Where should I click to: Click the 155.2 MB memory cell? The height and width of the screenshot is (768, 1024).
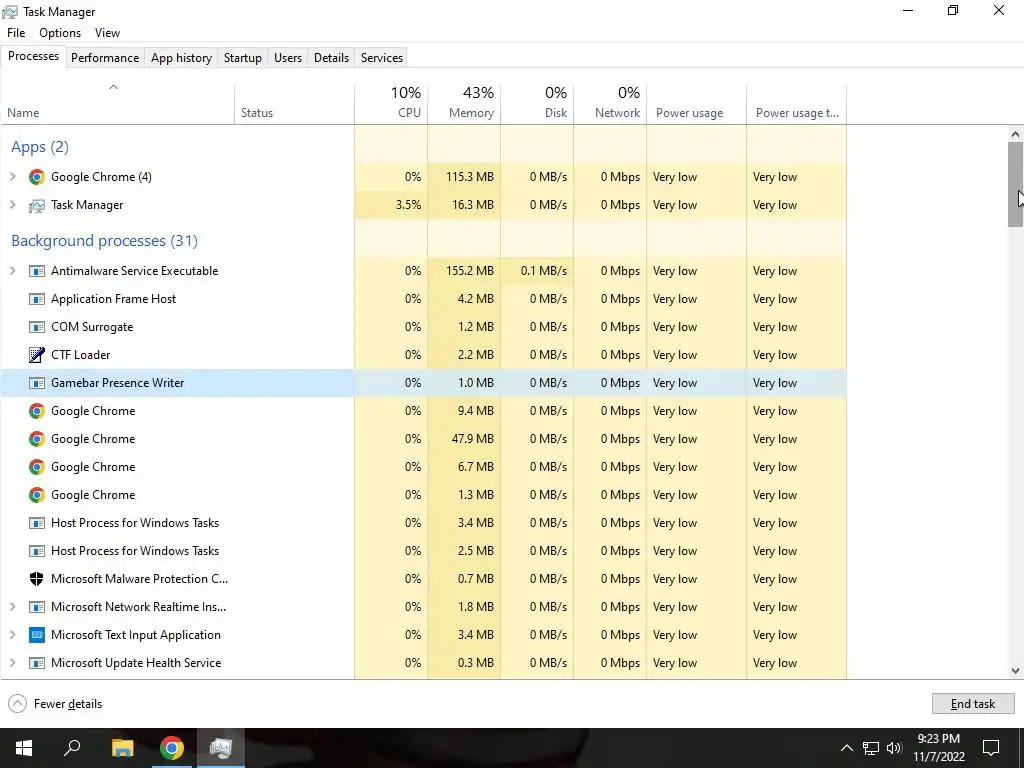pyautogui.click(x=464, y=271)
